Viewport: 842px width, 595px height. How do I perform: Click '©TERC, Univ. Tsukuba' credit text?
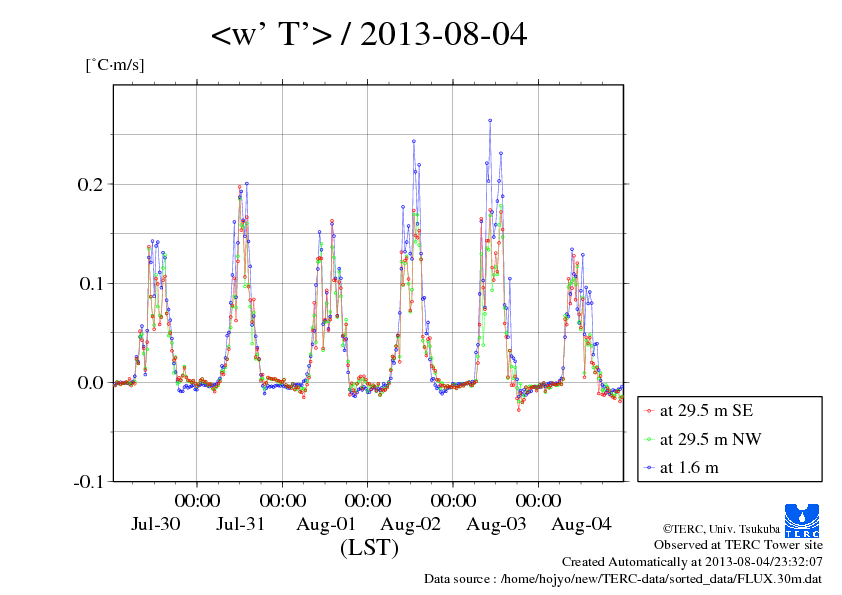[x=721, y=529]
